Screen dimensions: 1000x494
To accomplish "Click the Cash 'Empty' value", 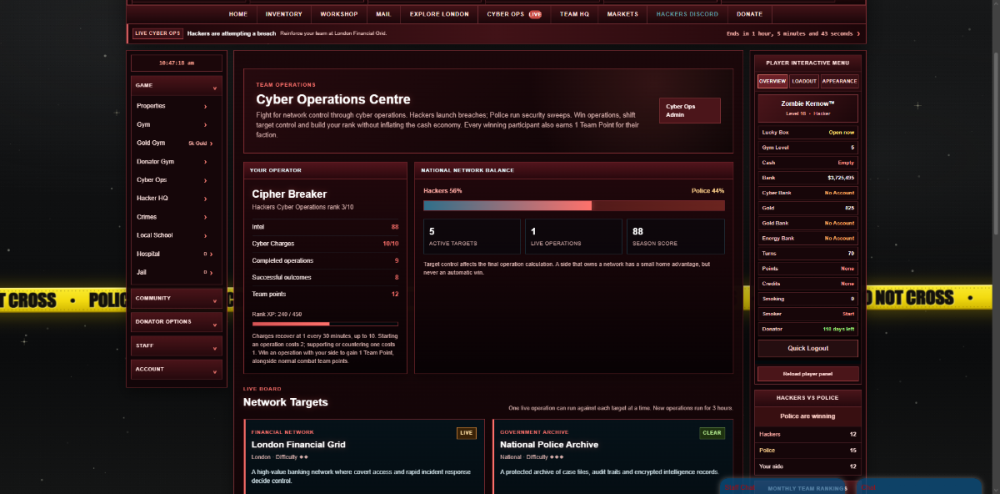I will (x=846, y=163).
